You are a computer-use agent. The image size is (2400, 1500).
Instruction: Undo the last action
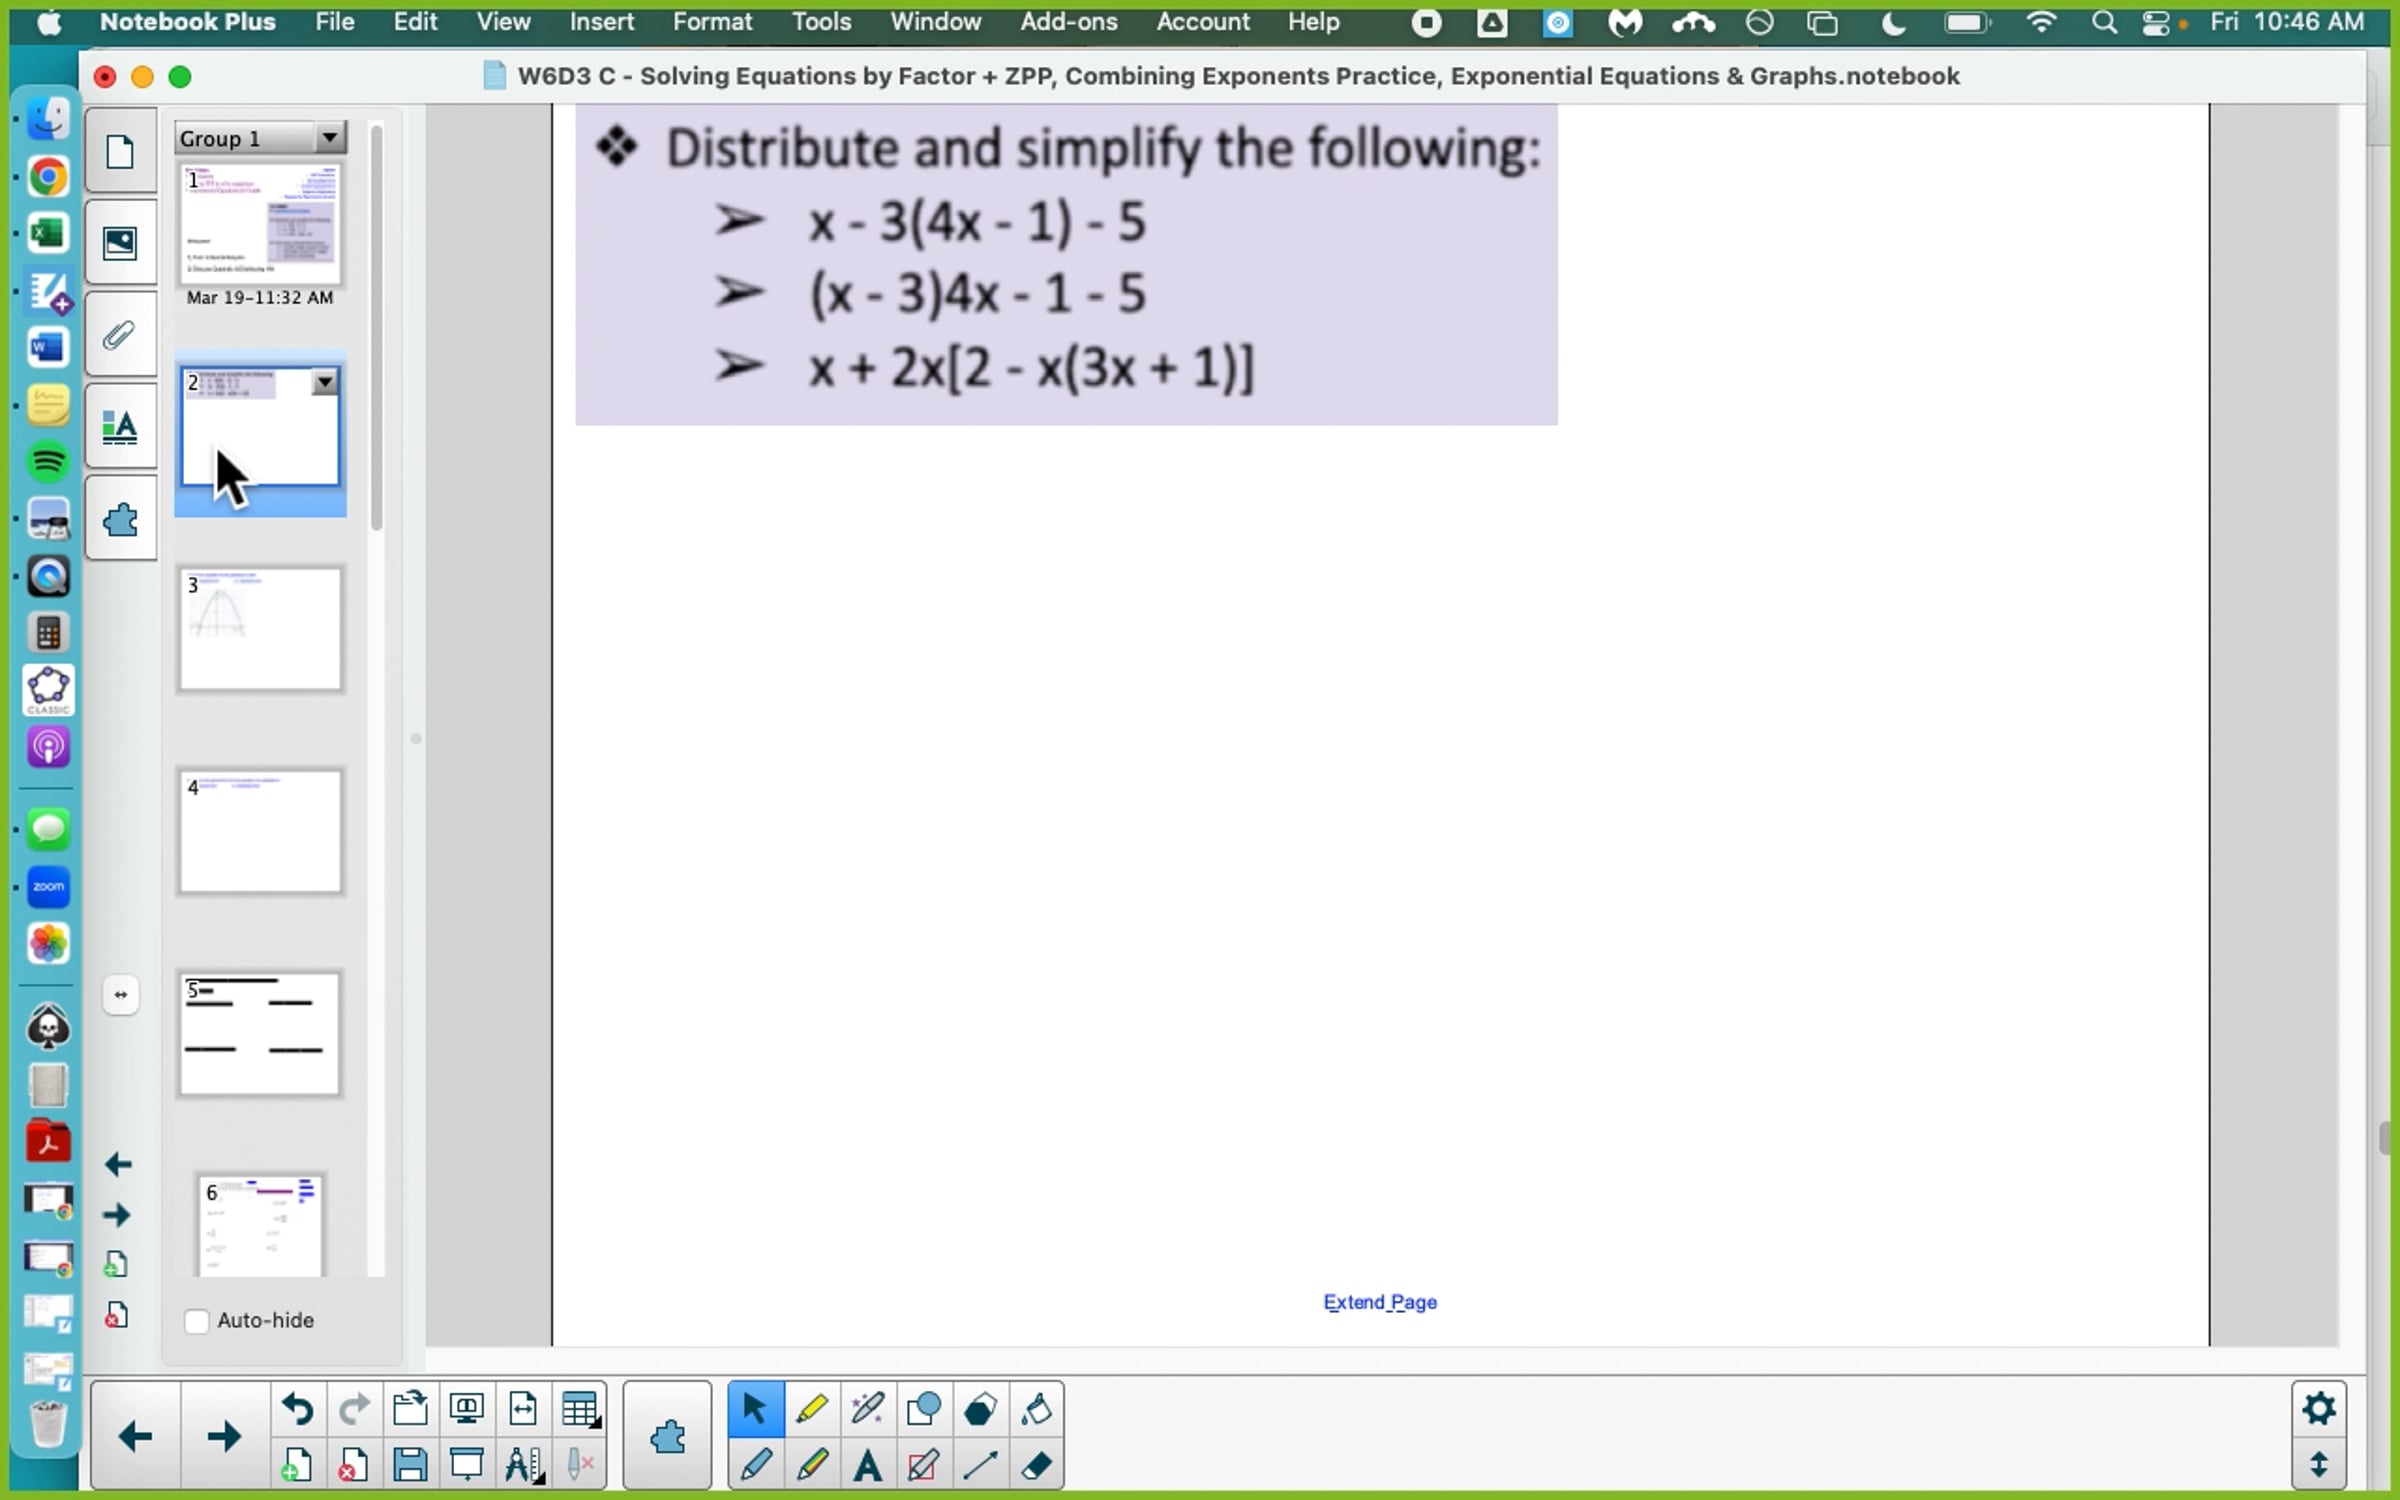297,1410
